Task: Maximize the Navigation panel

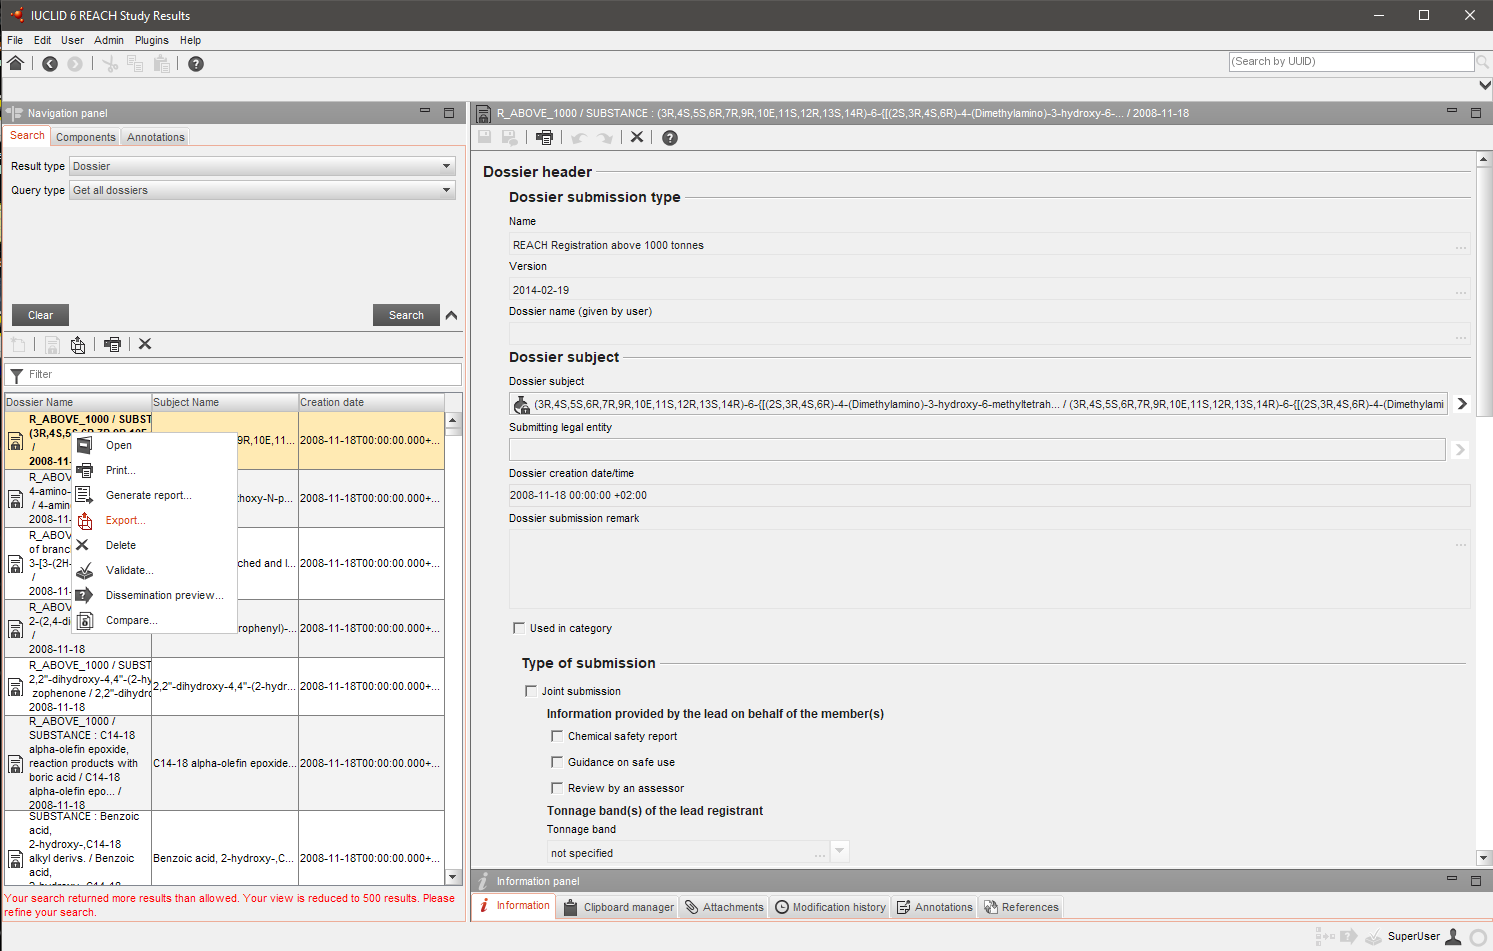Action: (x=449, y=113)
